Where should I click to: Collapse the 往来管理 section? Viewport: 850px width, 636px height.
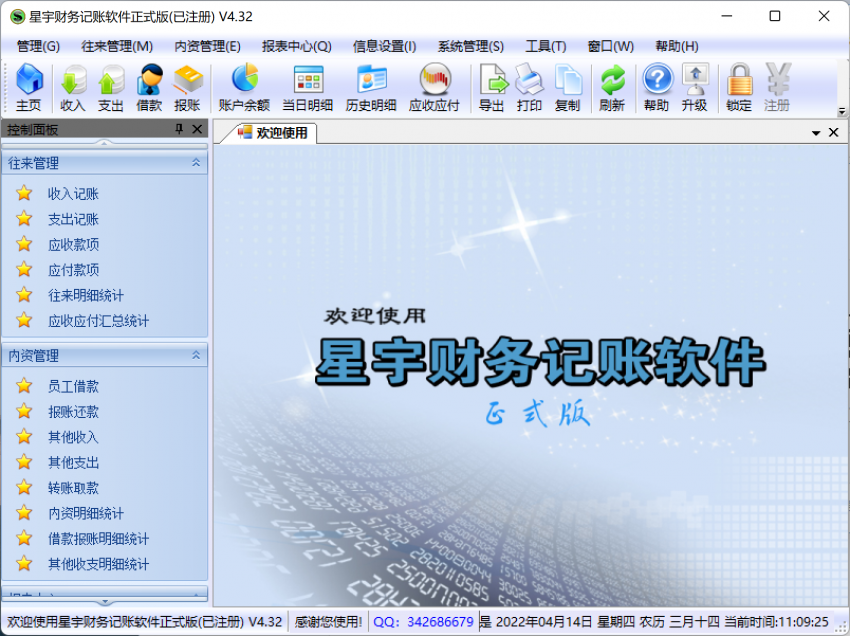(196, 162)
